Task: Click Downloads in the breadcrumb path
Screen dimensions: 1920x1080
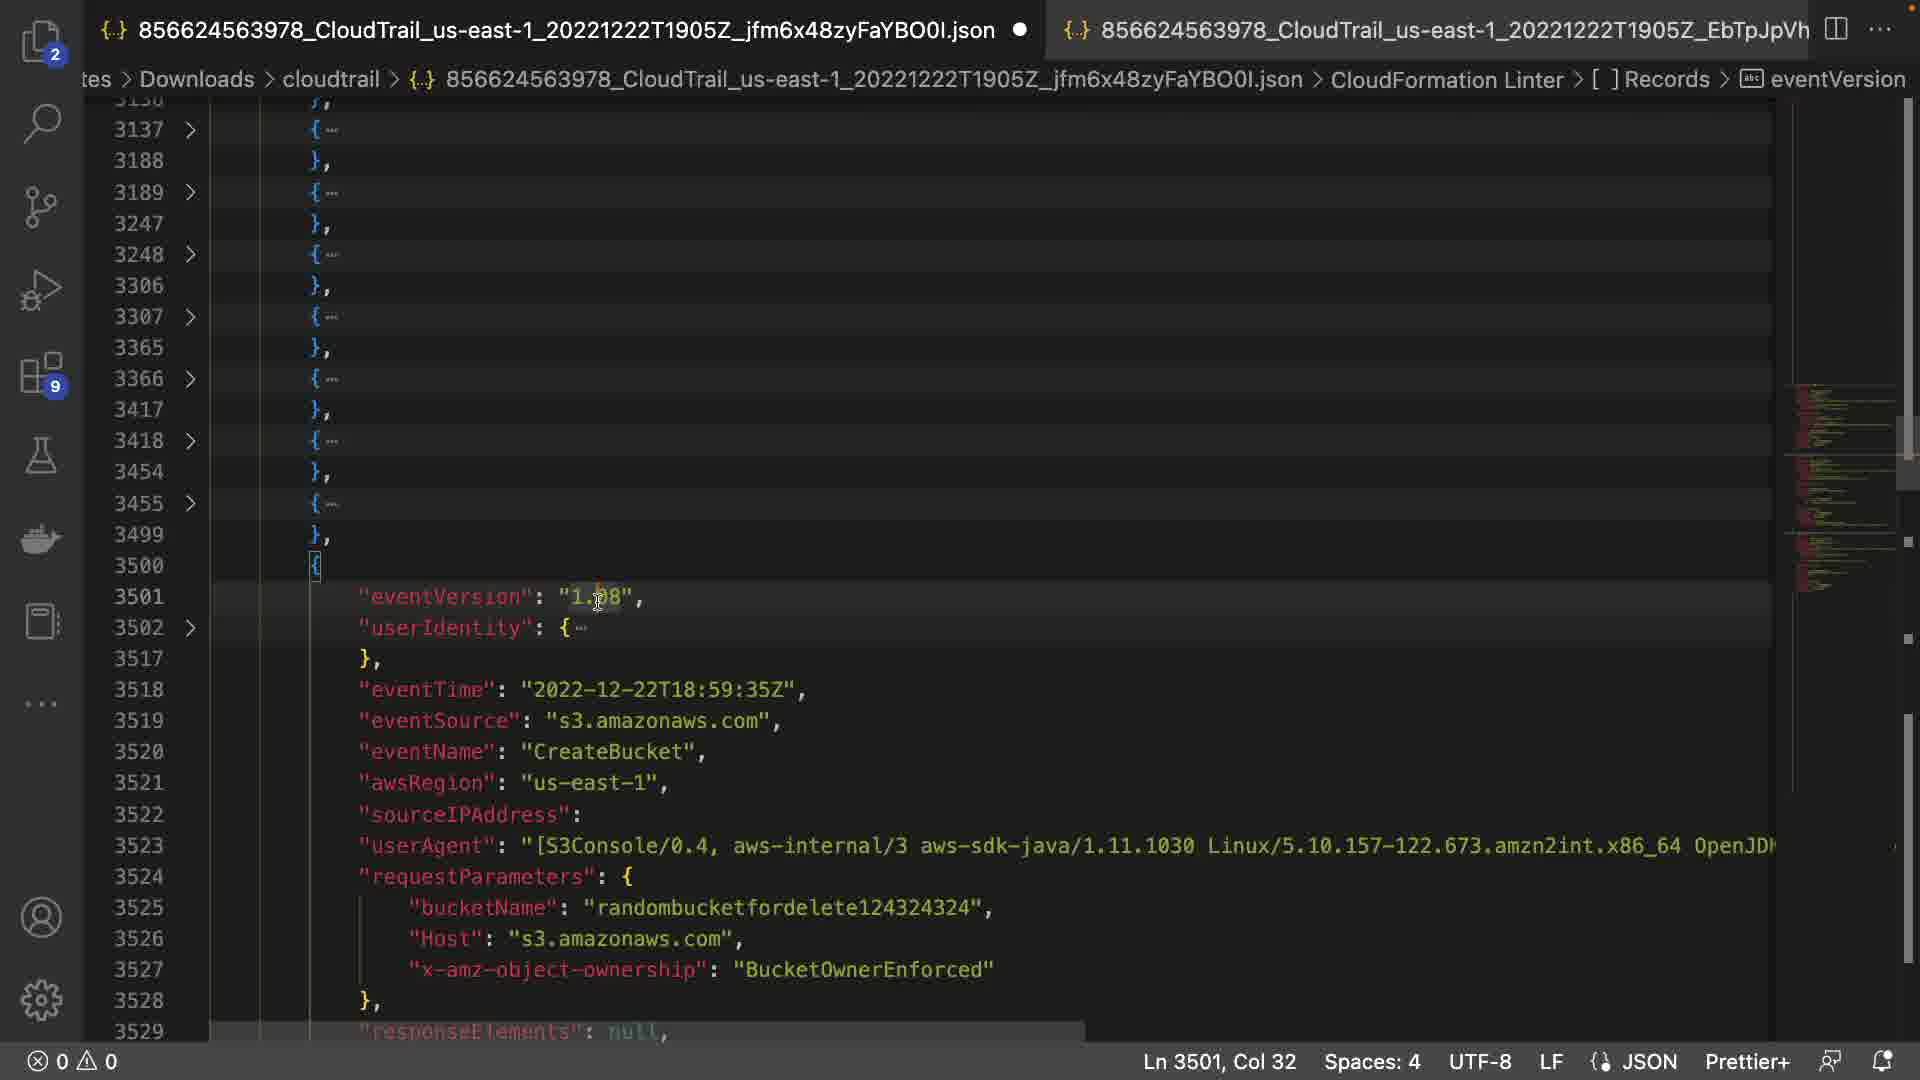Action: point(196,79)
